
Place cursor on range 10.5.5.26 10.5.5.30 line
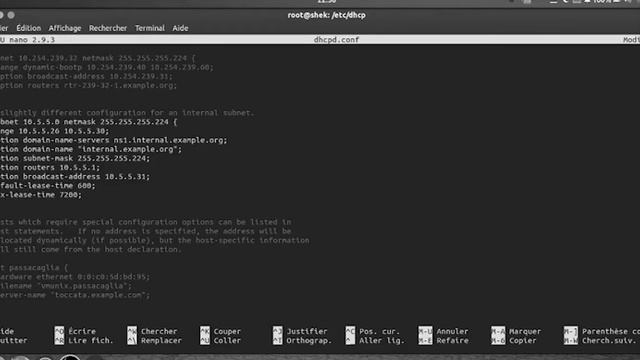55,131
